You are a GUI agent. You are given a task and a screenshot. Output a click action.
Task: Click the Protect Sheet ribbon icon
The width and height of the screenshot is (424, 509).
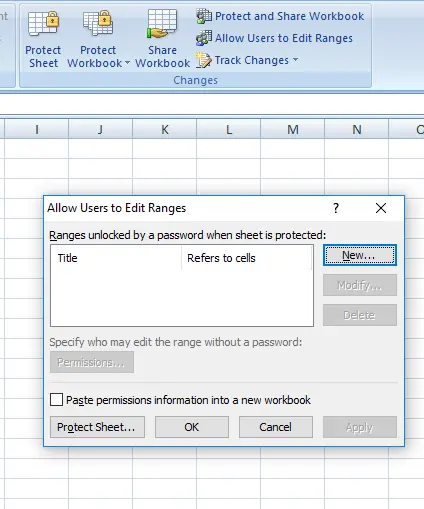click(43, 23)
